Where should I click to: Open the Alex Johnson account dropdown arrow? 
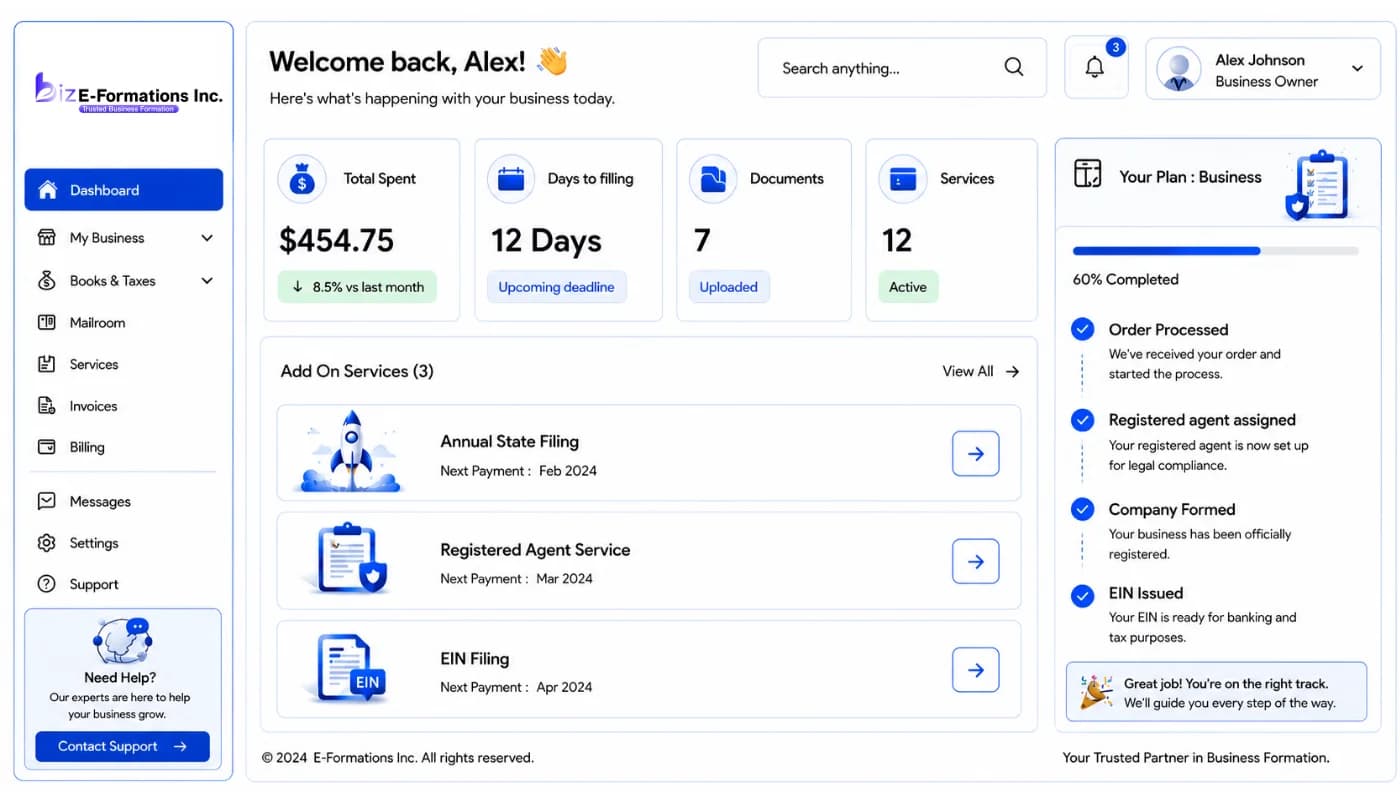click(1357, 69)
